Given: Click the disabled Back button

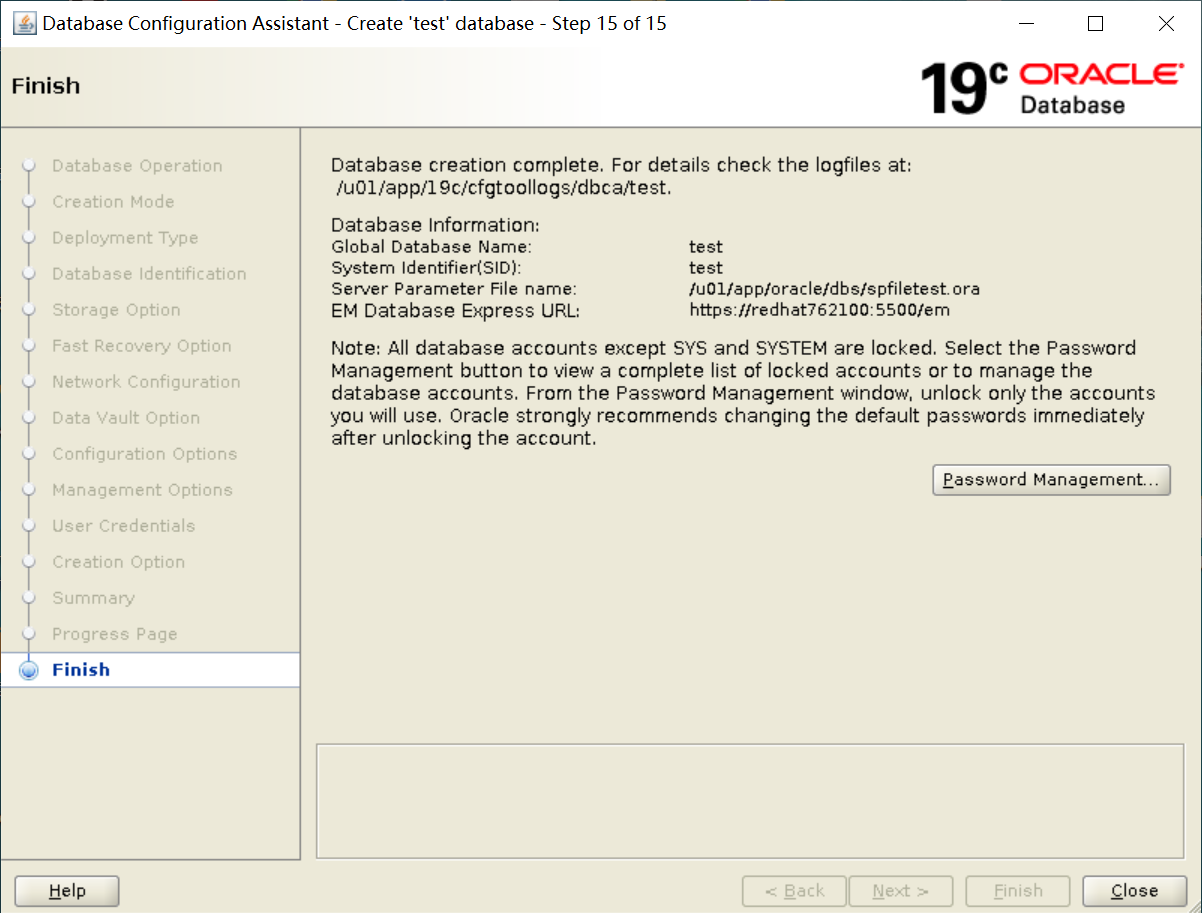Looking at the screenshot, I should pos(794,891).
